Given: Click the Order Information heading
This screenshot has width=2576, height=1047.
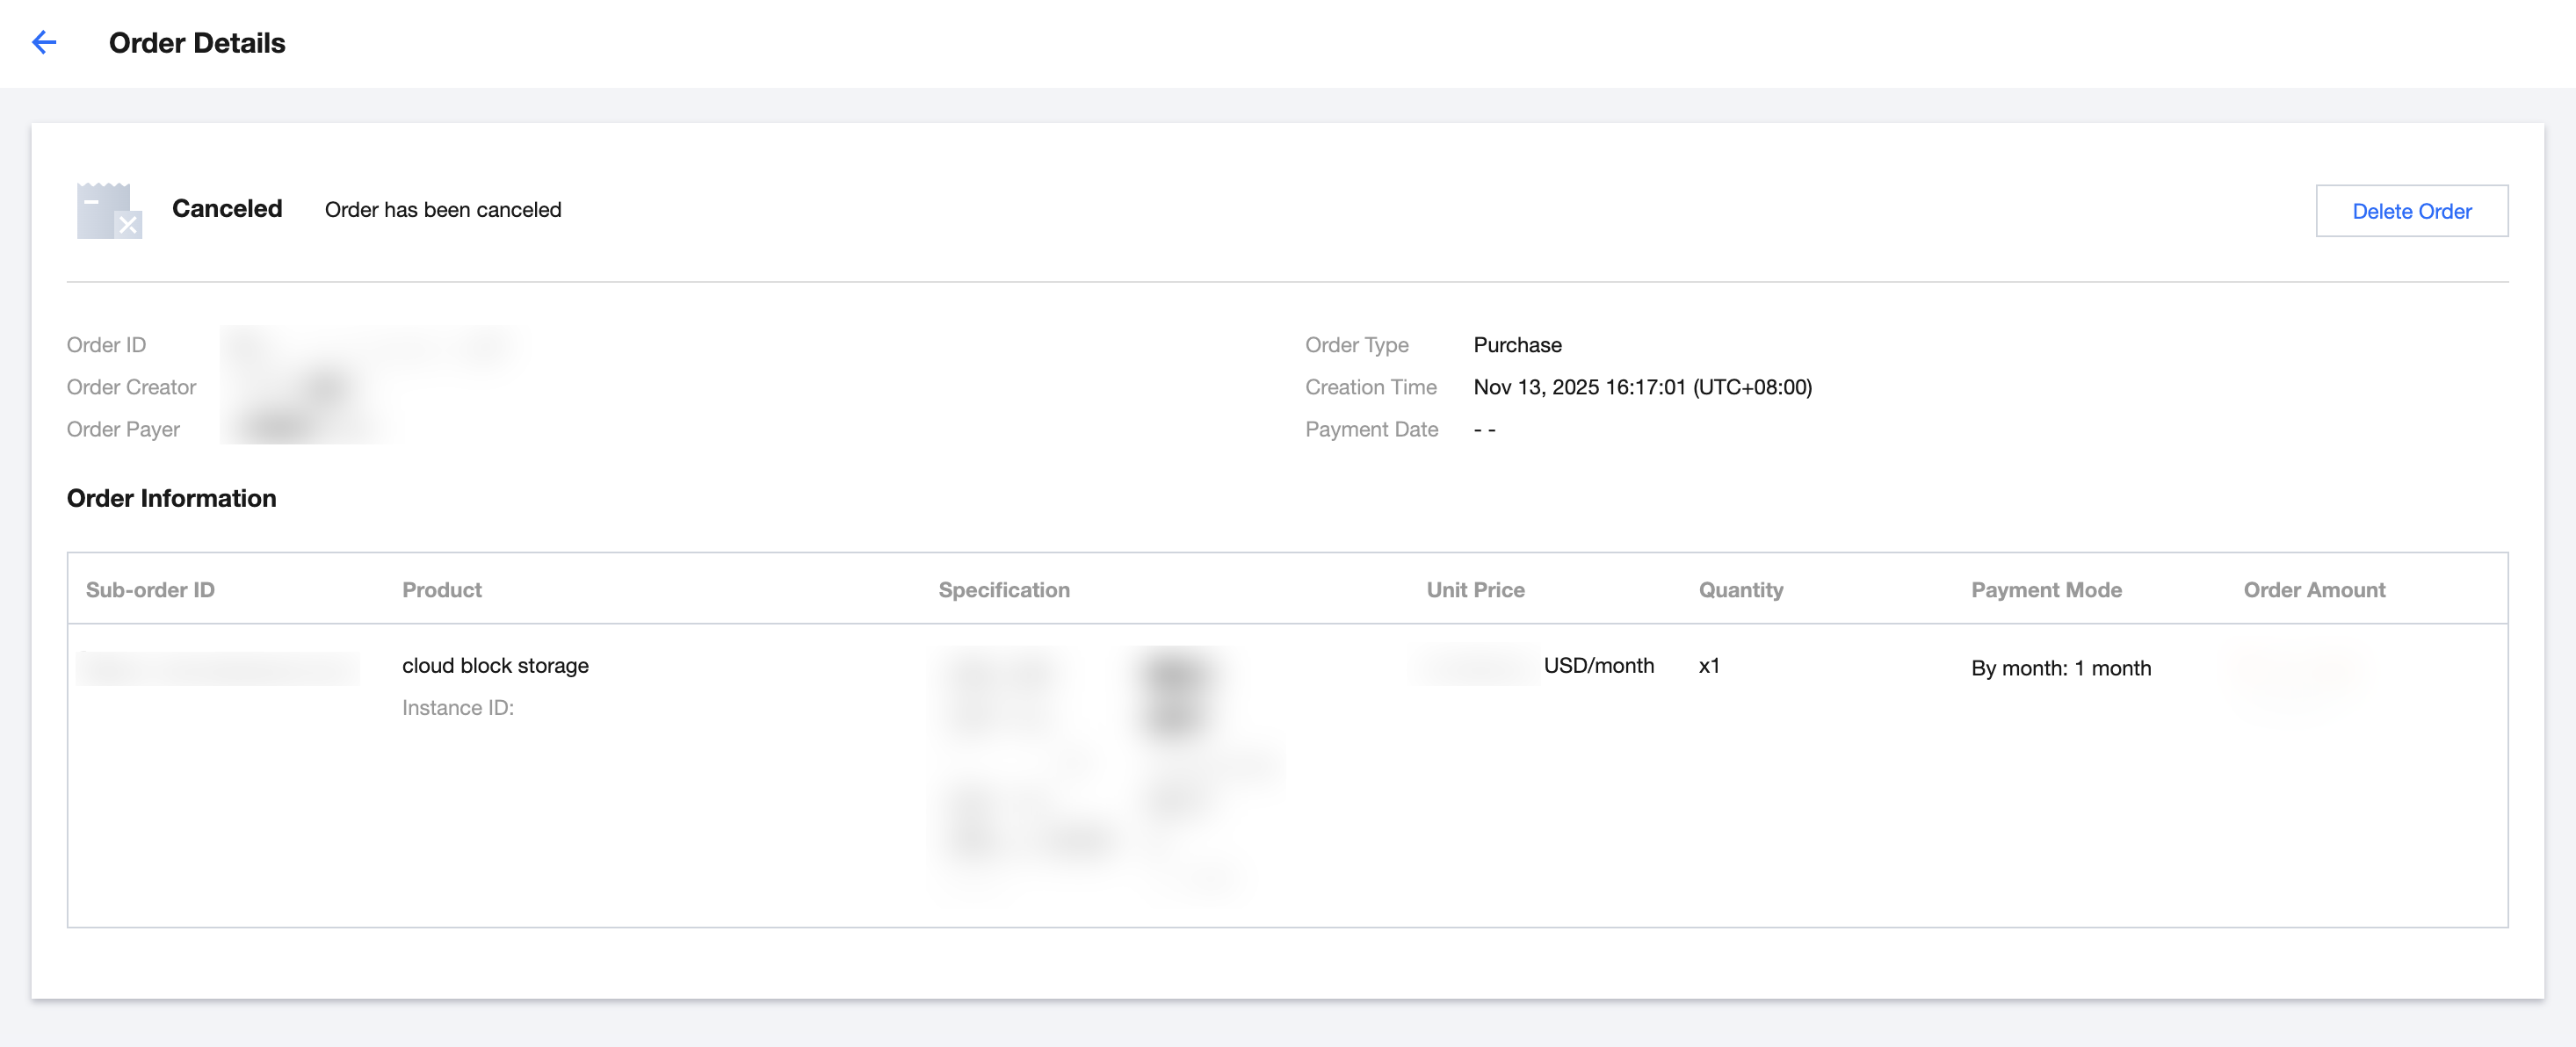Looking at the screenshot, I should (171, 498).
